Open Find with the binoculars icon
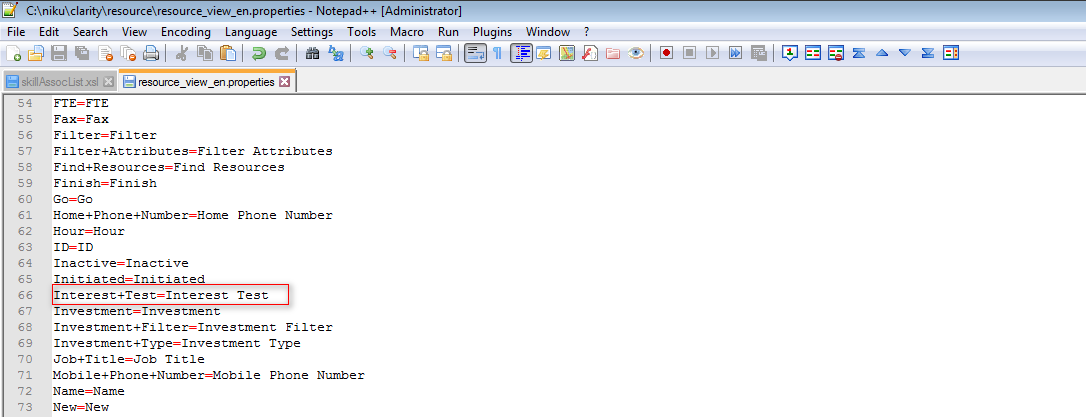 tap(312, 53)
